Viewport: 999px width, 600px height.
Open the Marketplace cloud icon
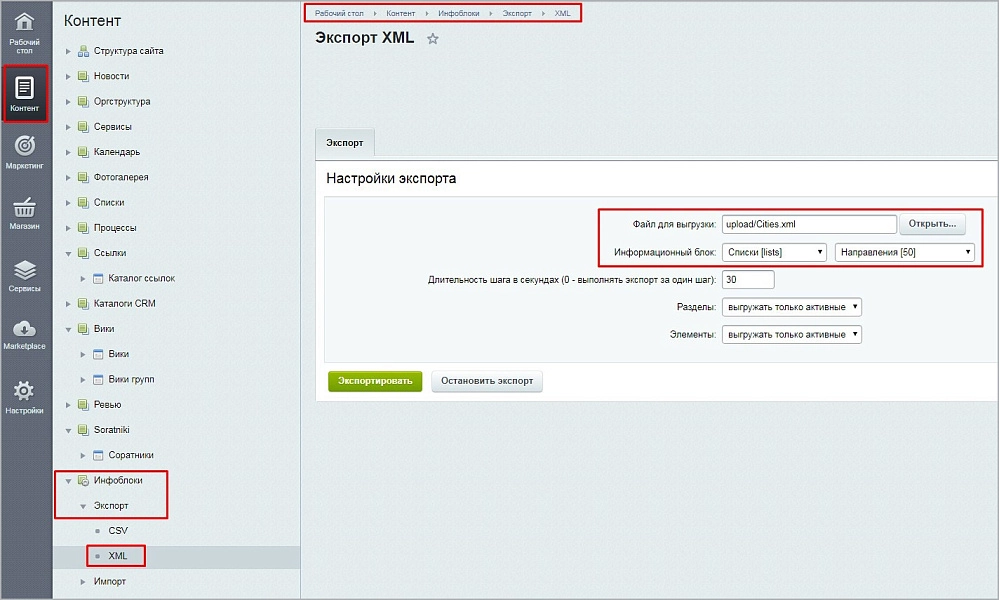24,329
